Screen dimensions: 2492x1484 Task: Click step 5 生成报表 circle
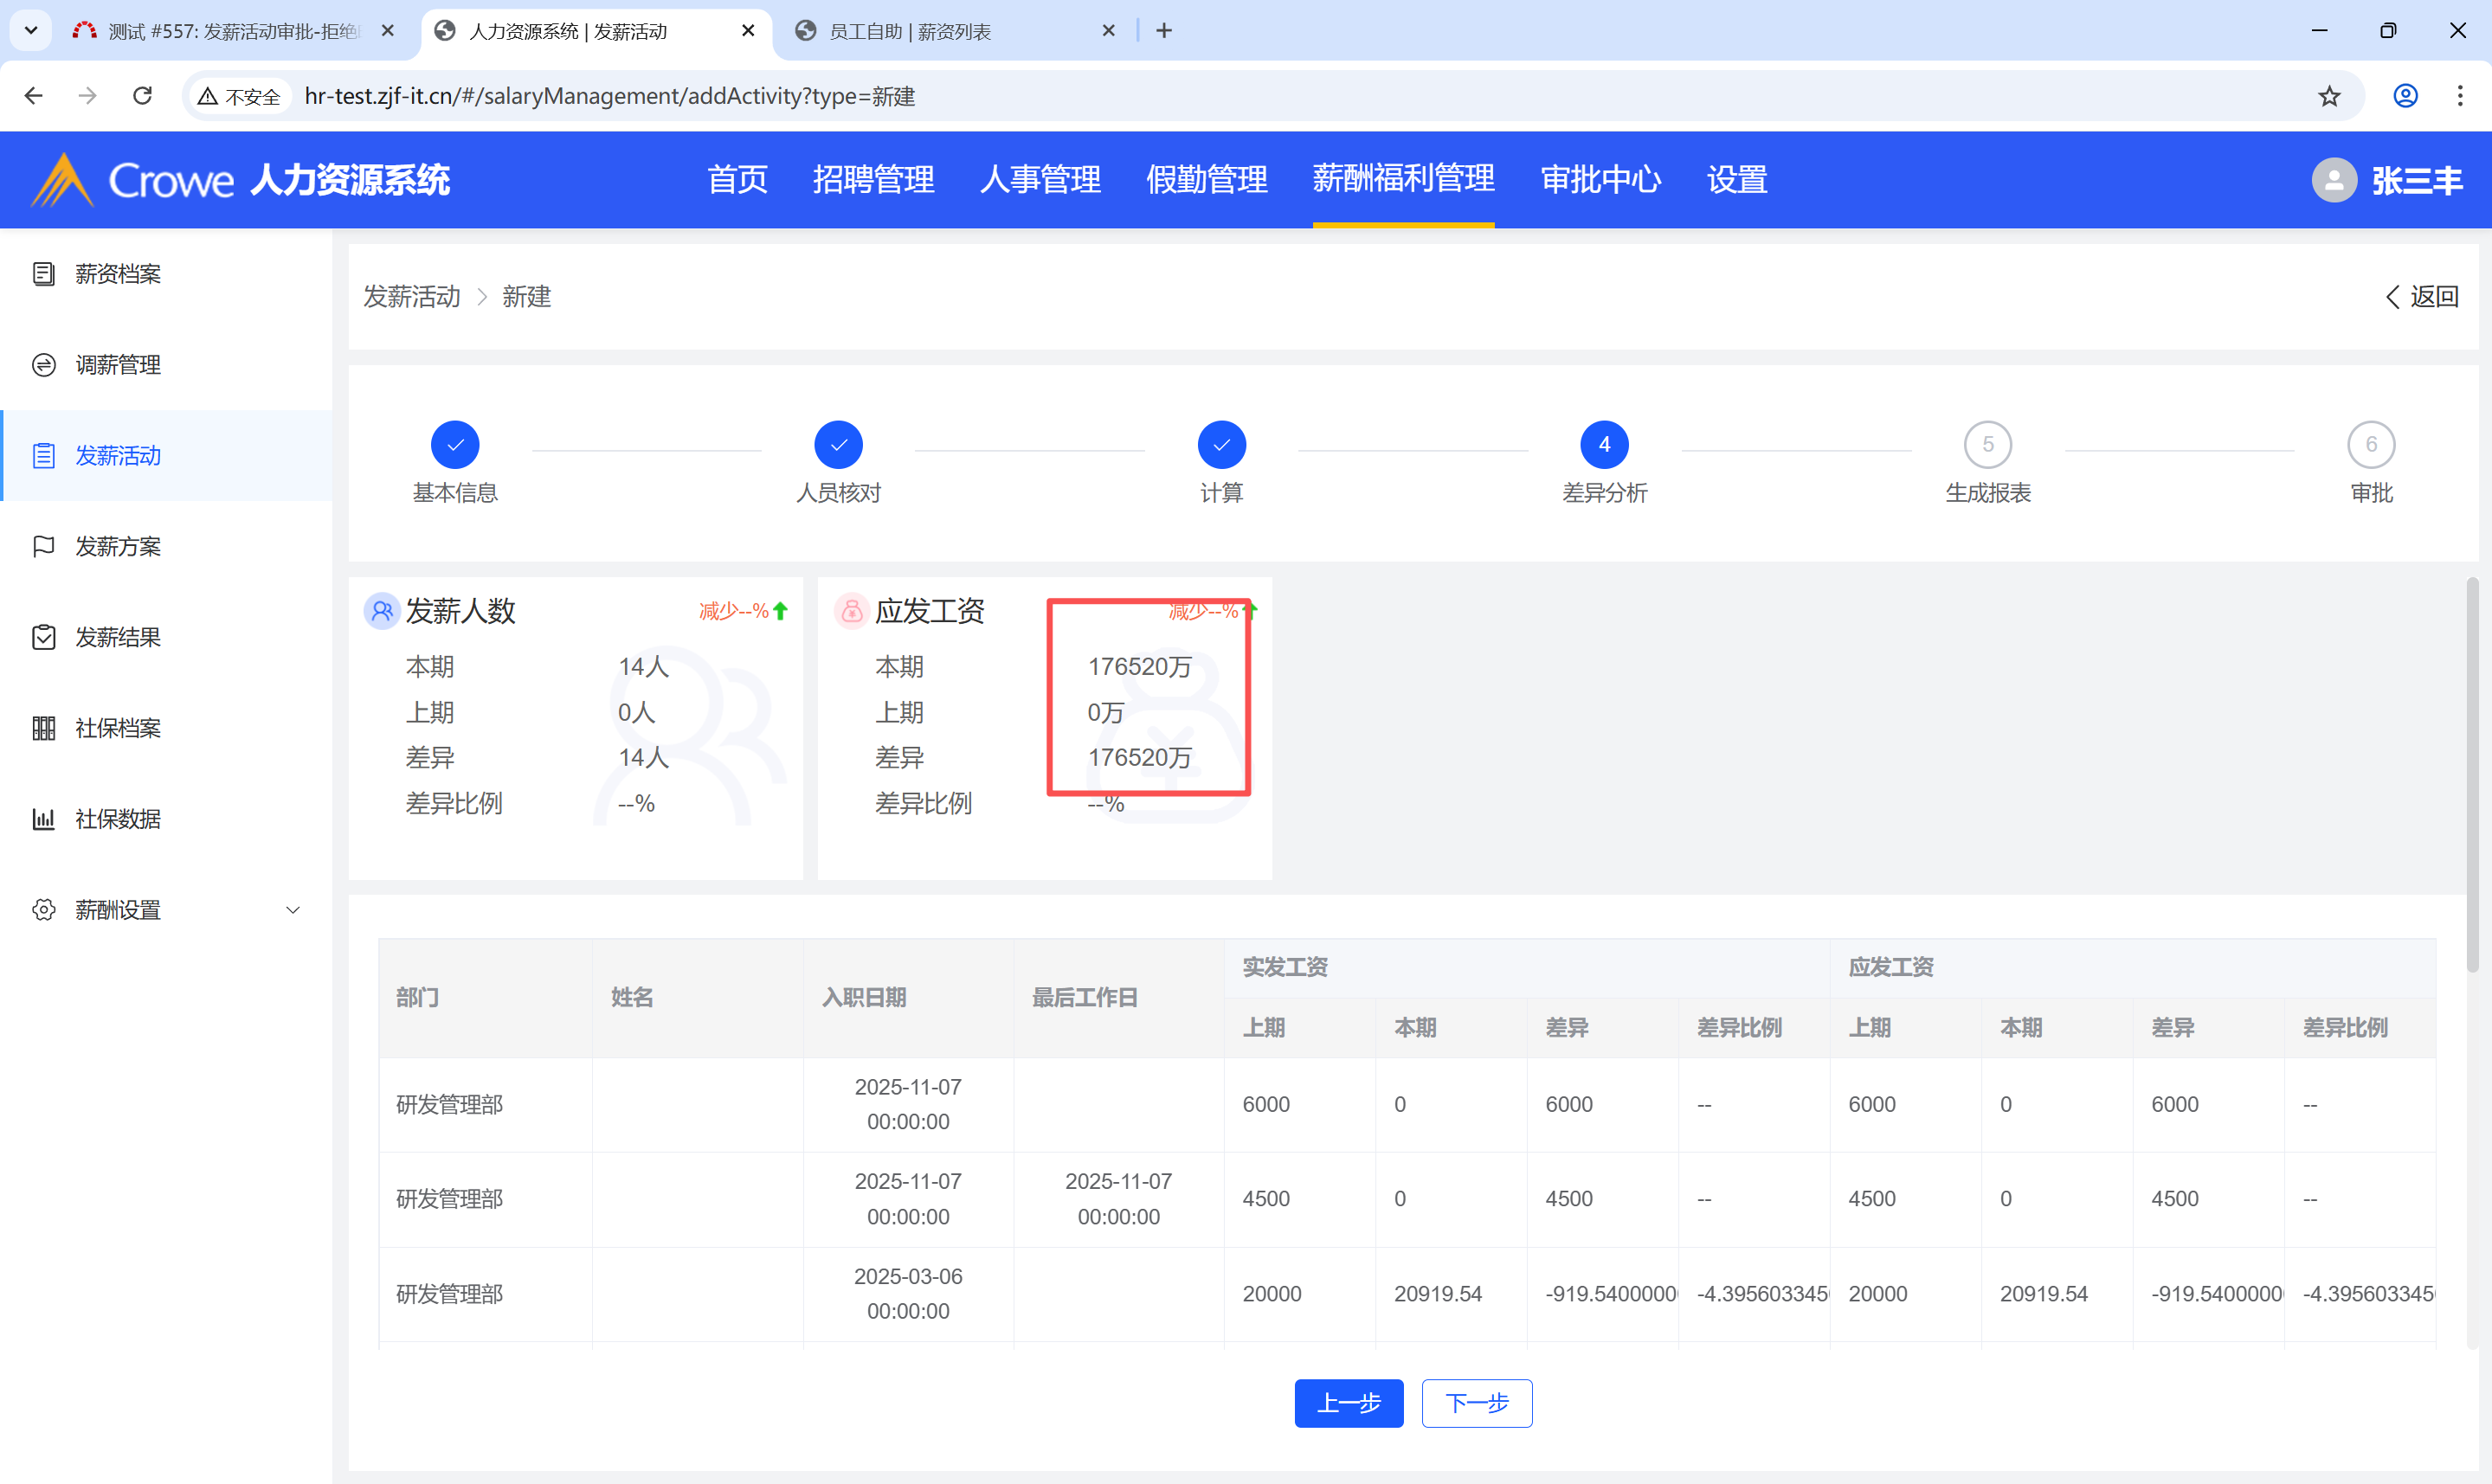(x=1987, y=445)
